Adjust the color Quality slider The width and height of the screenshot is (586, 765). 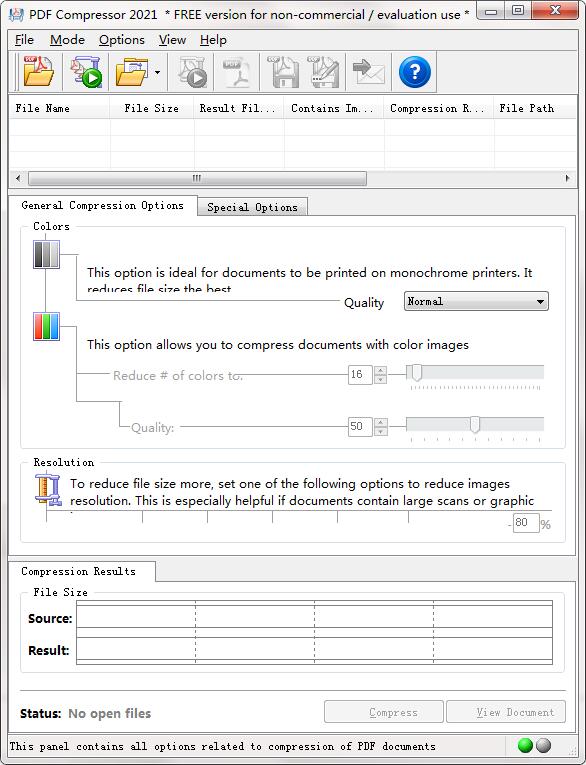click(475, 425)
